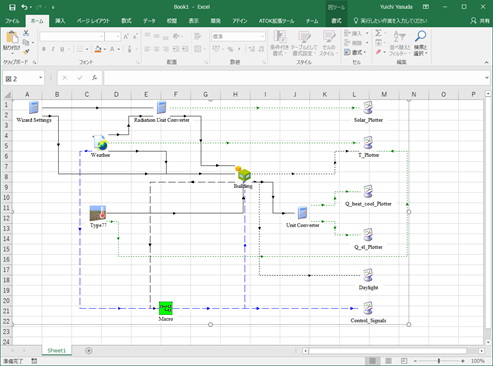Click the Format Painter brush icon
493x366 pixels.
coord(26,52)
